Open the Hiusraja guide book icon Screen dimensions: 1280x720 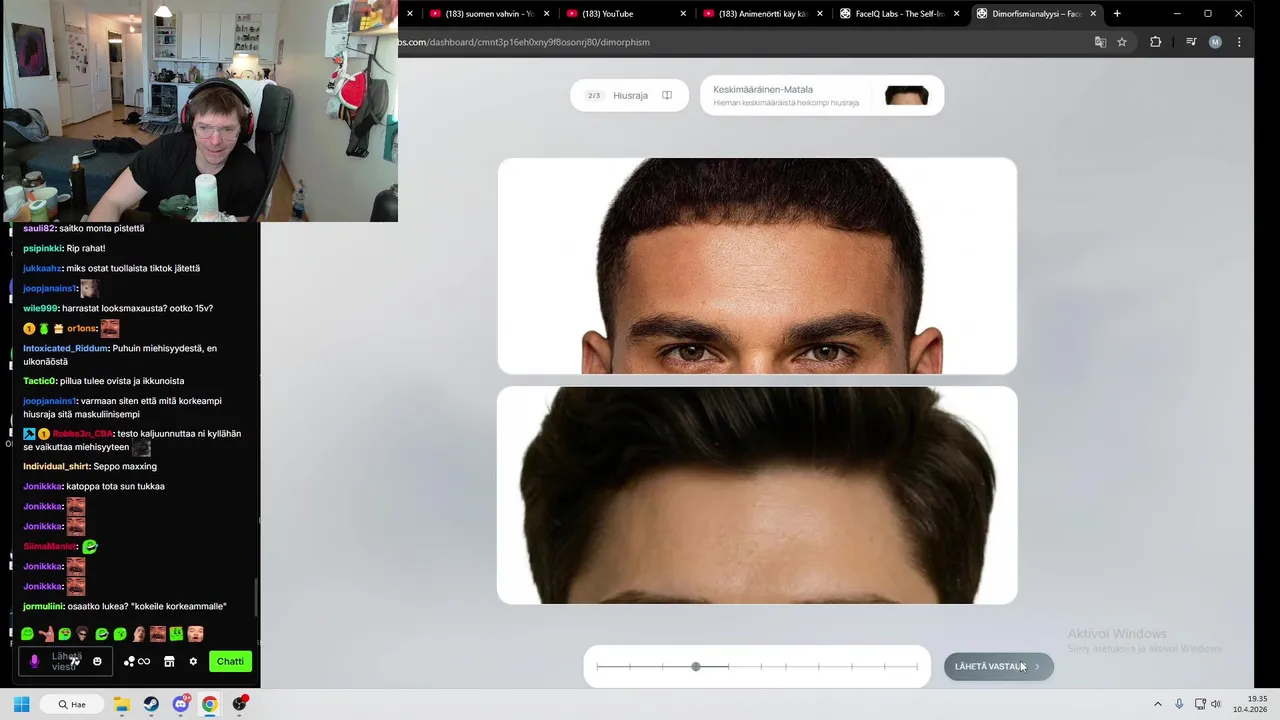(x=667, y=96)
